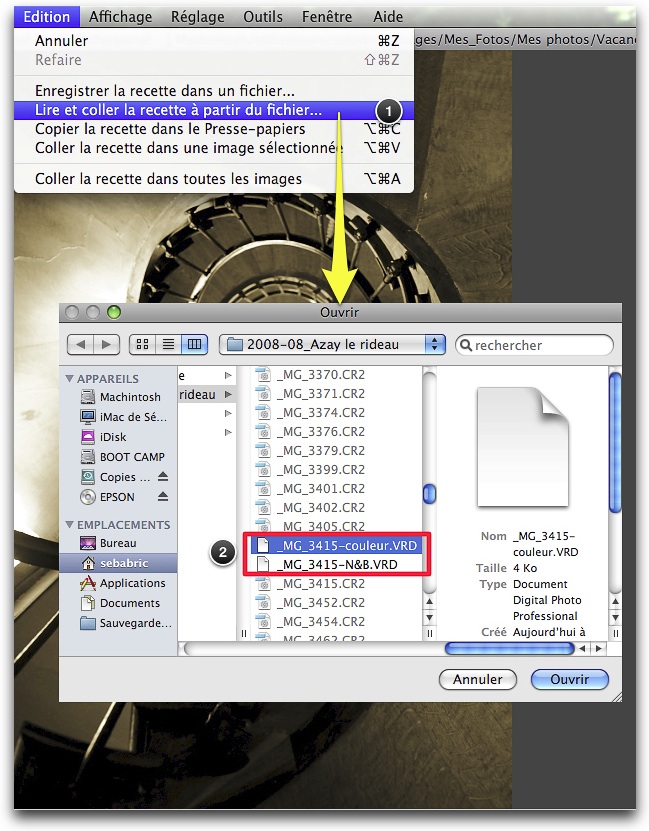Open the Outils menu
Screen dimensions: 649x831
[x=263, y=16]
